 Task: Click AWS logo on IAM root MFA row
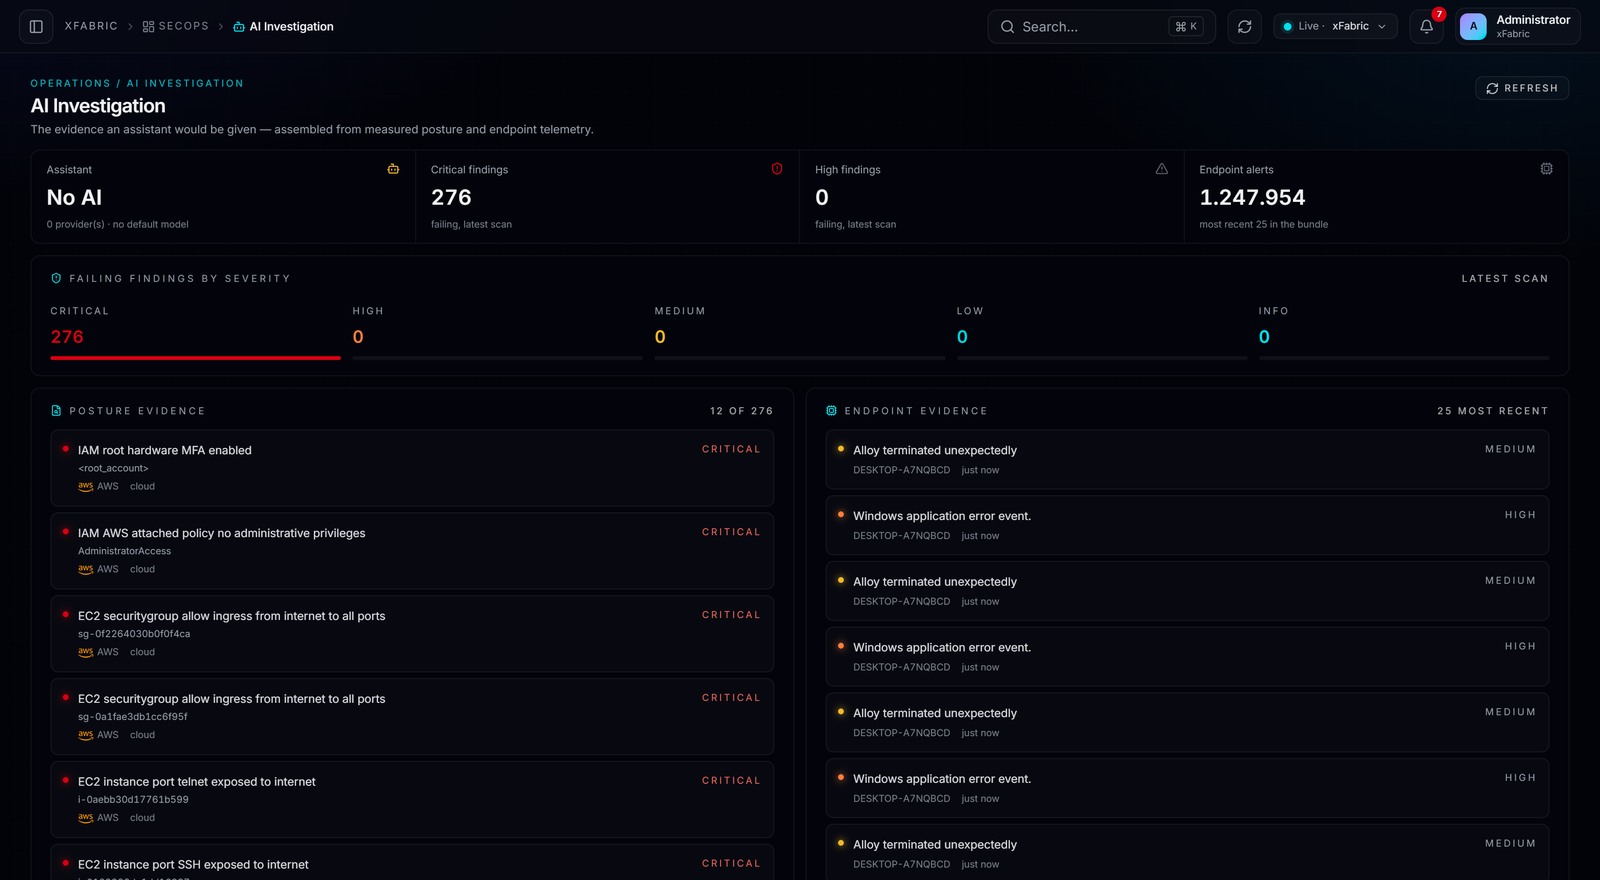(85, 487)
